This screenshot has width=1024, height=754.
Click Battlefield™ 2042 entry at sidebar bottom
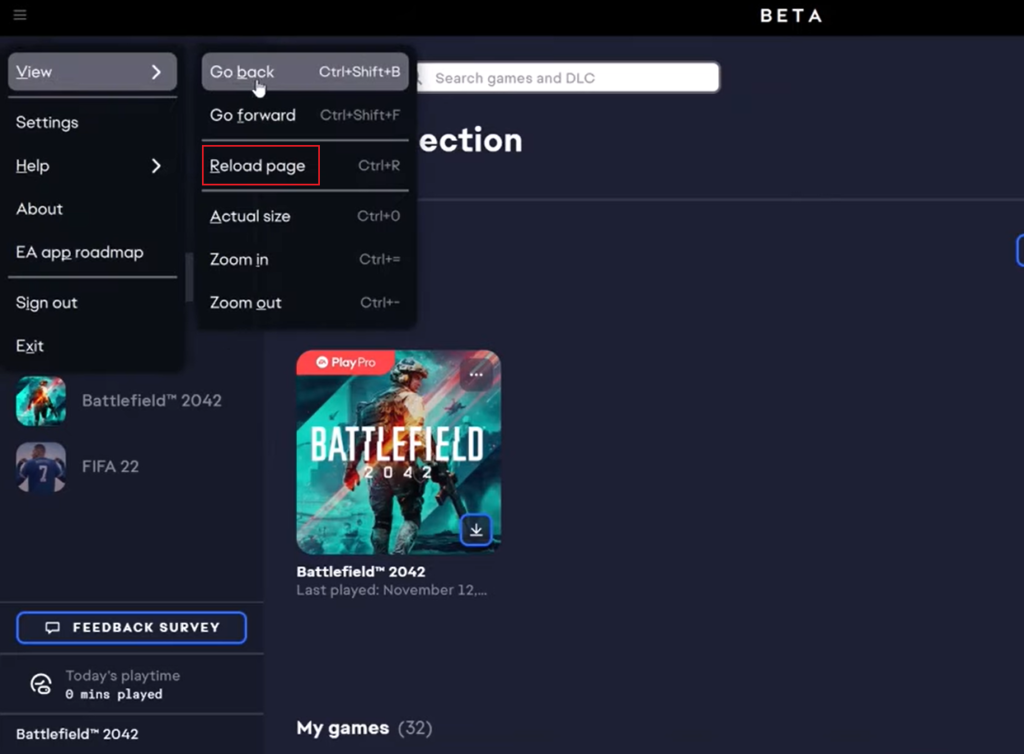pos(77,734)
